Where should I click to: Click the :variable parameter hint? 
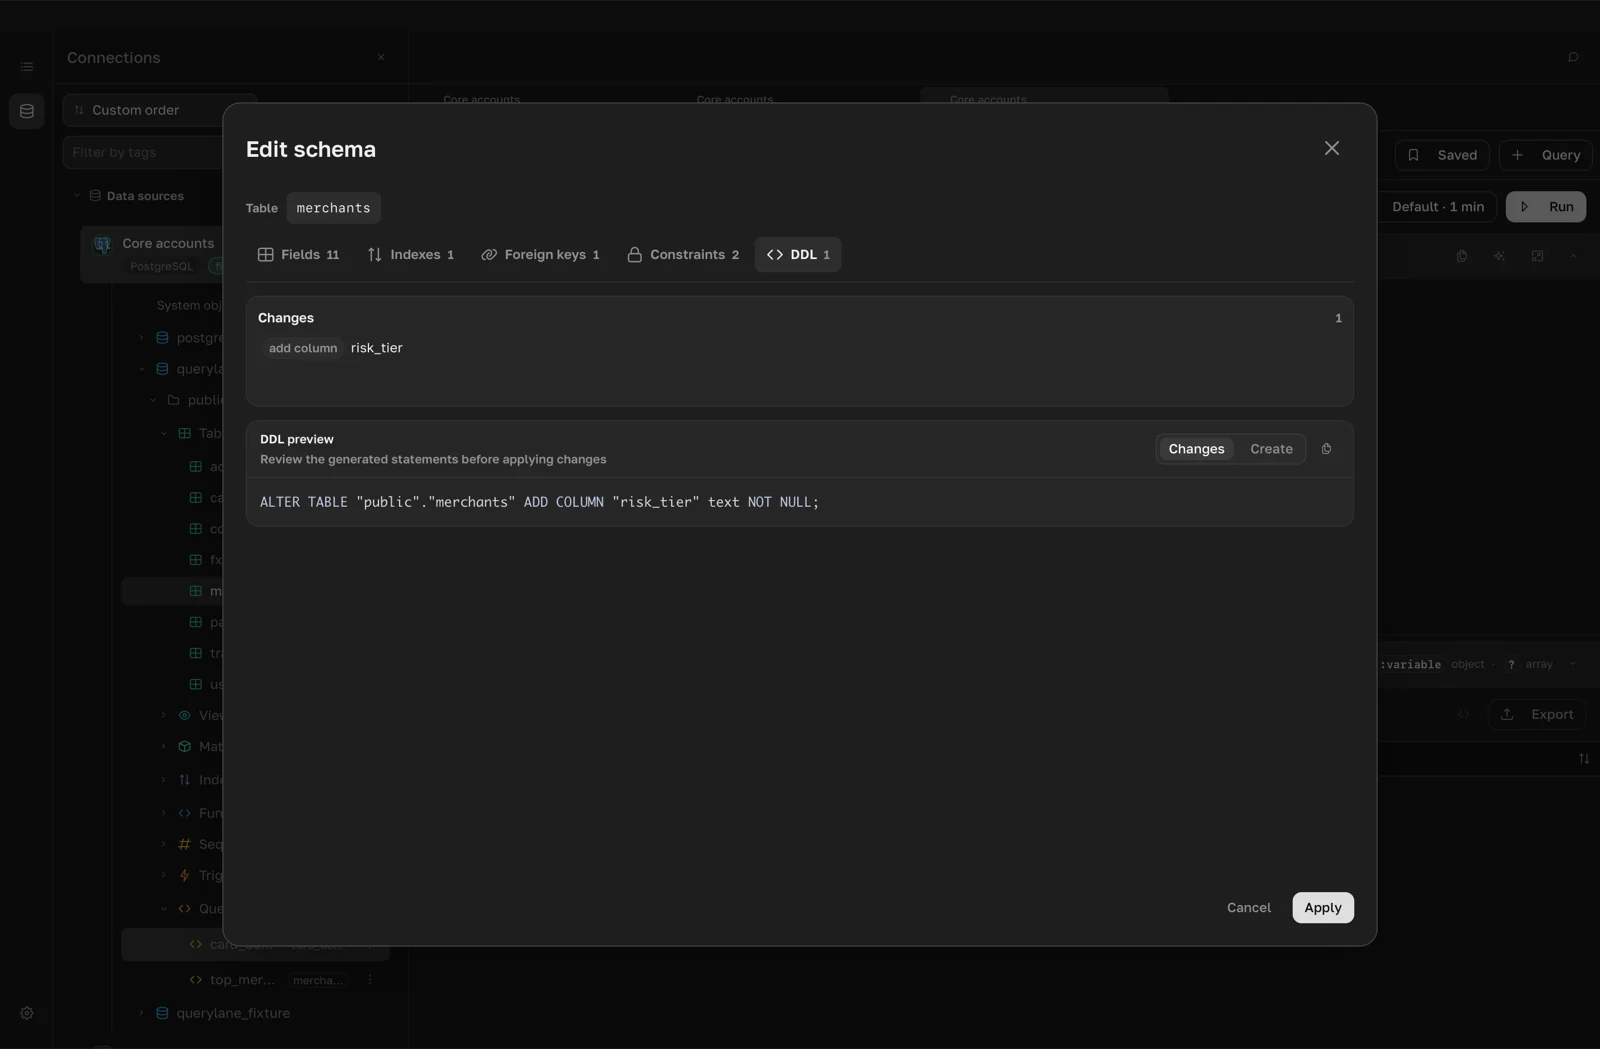1411,665
